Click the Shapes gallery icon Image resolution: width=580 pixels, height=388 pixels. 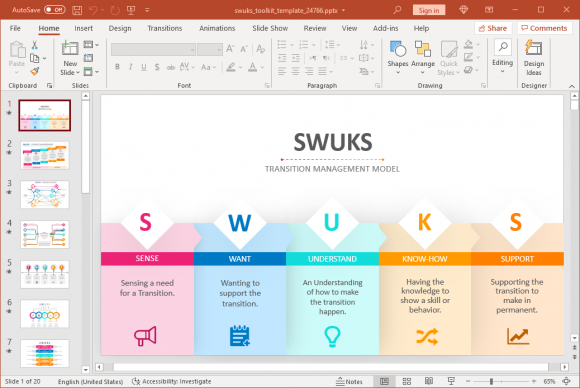click(398, 49)
